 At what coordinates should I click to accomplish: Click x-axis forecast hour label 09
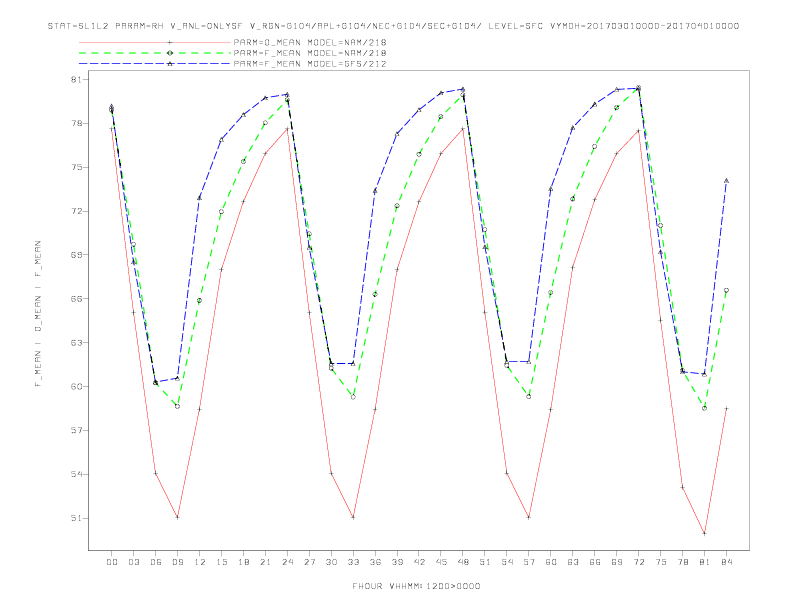[178, 562]
